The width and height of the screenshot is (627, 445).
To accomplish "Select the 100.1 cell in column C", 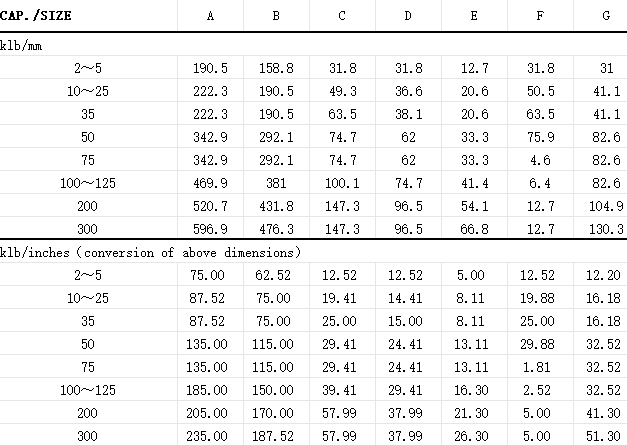I will 342,183.
